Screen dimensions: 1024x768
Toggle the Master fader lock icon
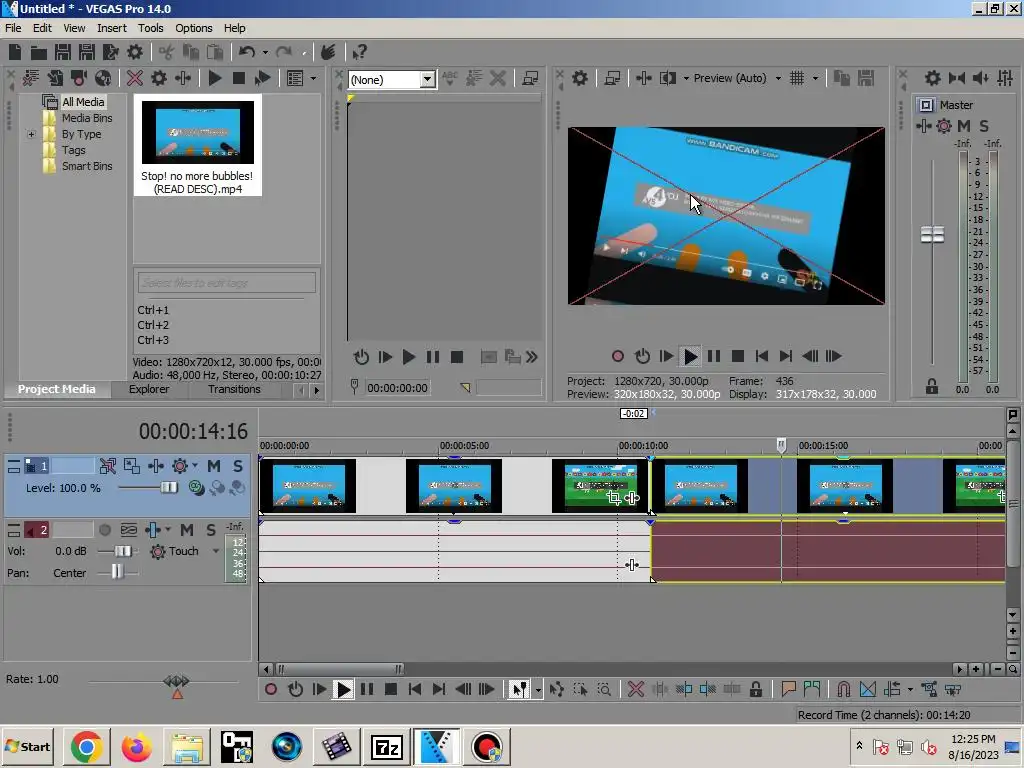point(932,387)
